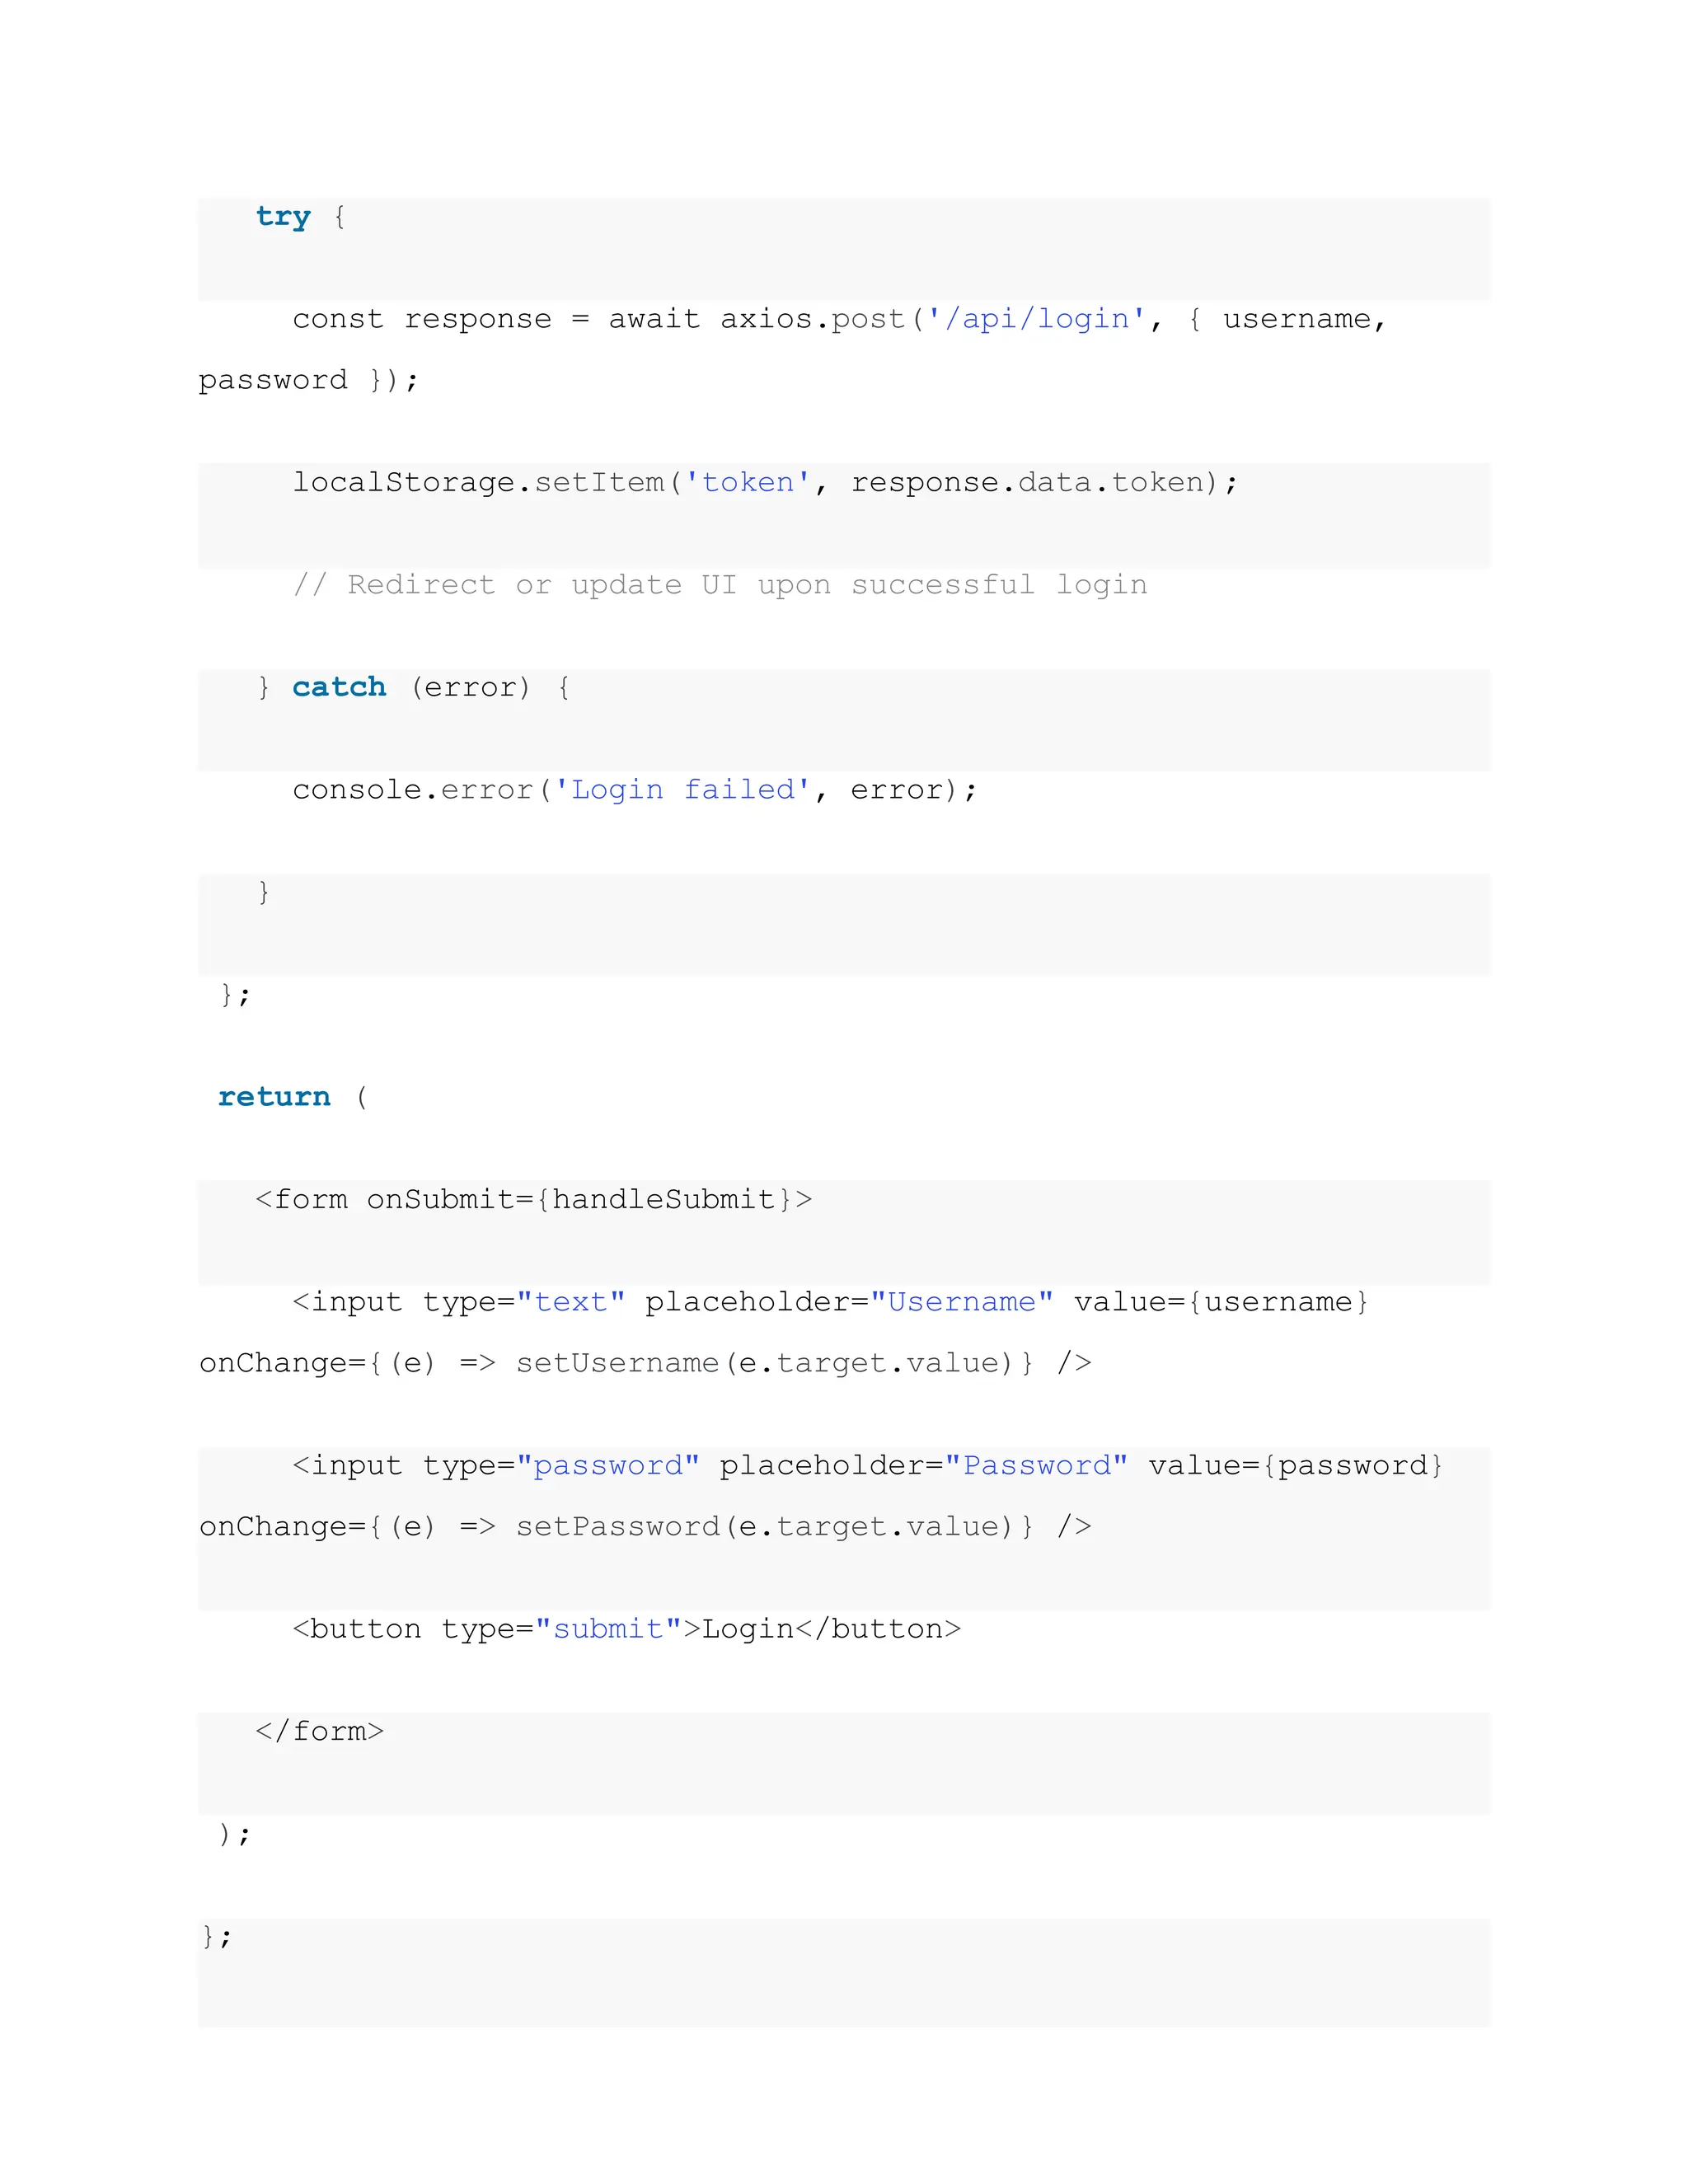The height and width of the screenshot is (2184, 1688).
Task: Click the "submit" string literal
Action: [x=608, y=1629]
